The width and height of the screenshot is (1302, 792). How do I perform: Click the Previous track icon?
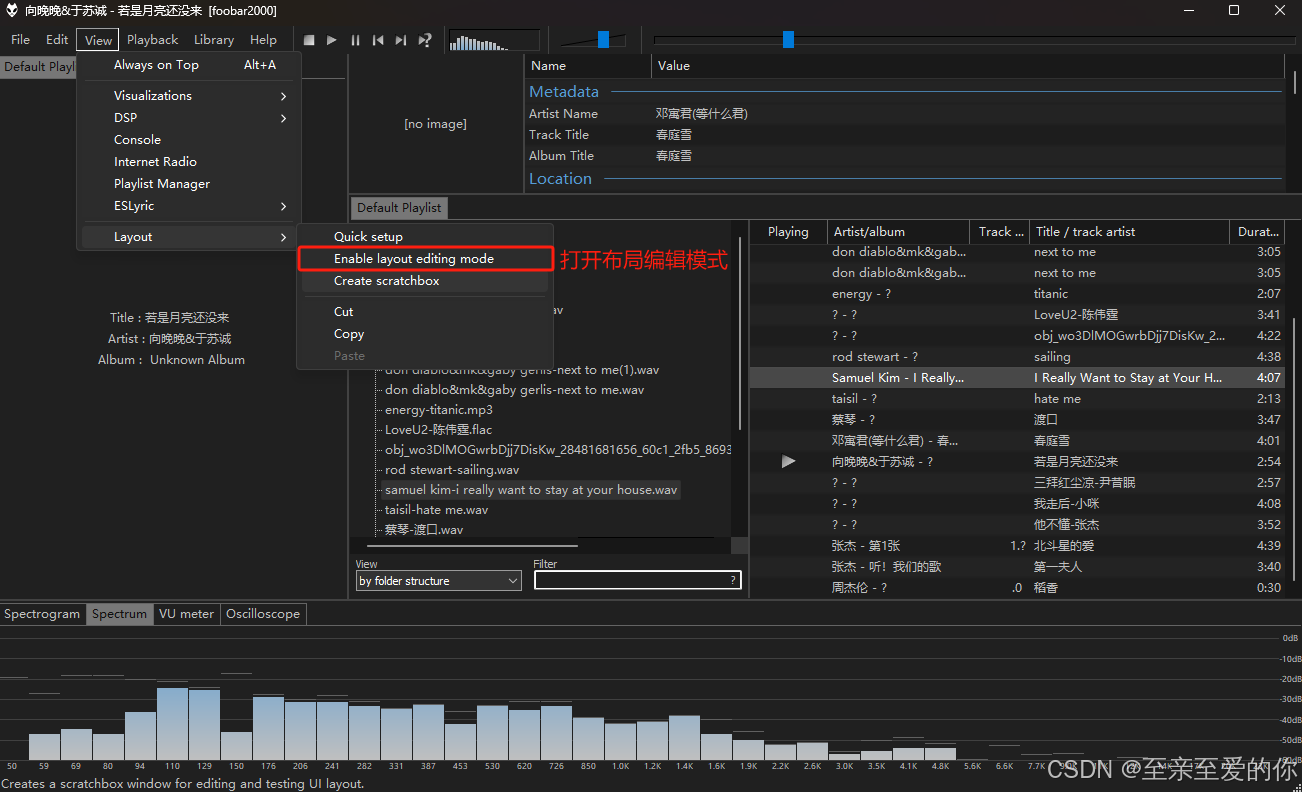click(x=378, y=40)
